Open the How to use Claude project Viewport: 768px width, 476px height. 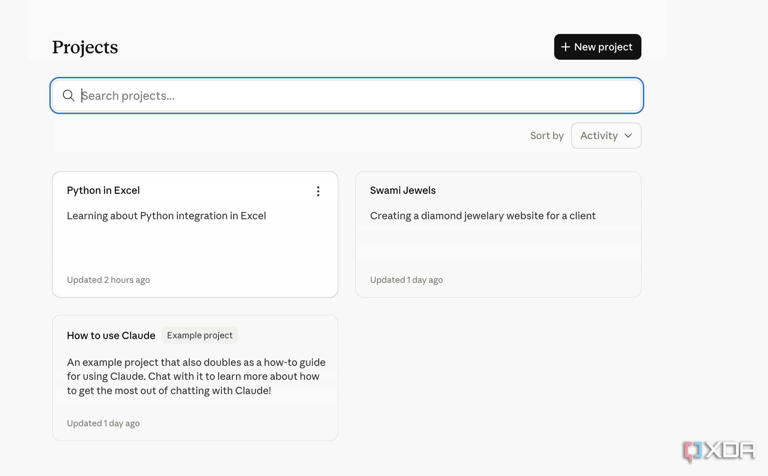point(111,335)
